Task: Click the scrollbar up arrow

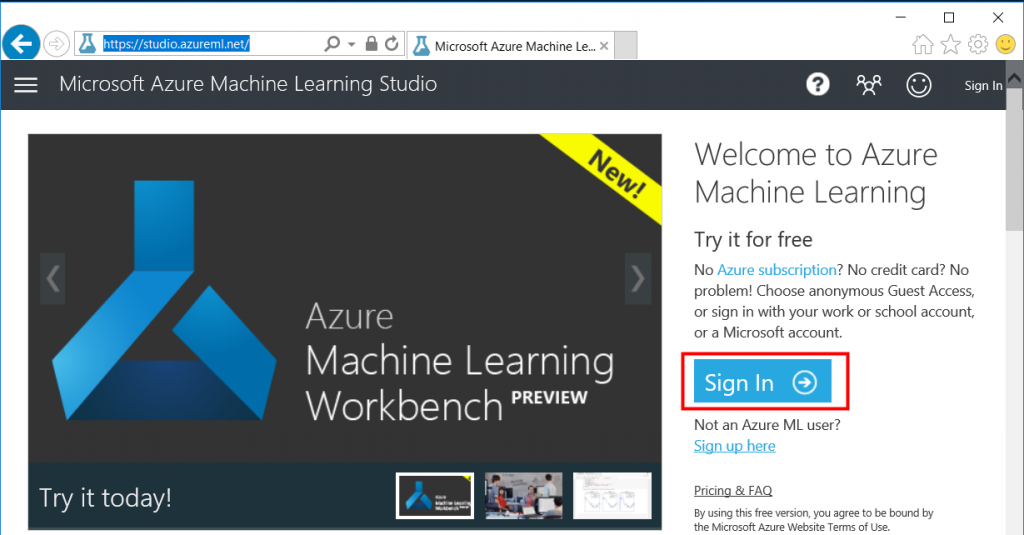Action: click(1014, 78)
